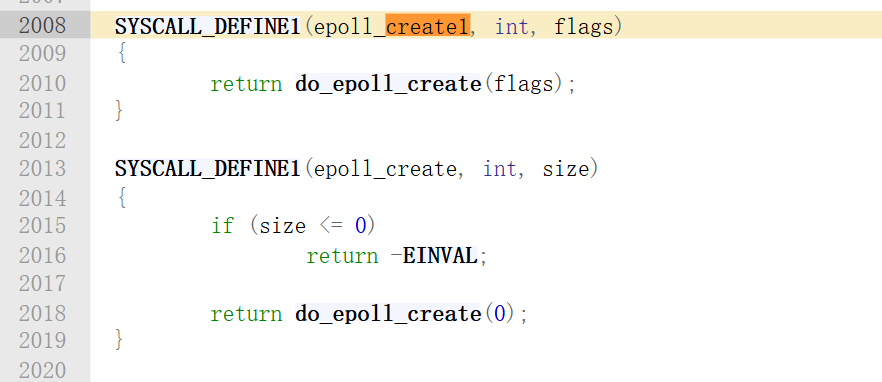Screen dimensions: 882x382
Task: Click 'epoll_create' name on line 2013
Action: coord(385,169)
